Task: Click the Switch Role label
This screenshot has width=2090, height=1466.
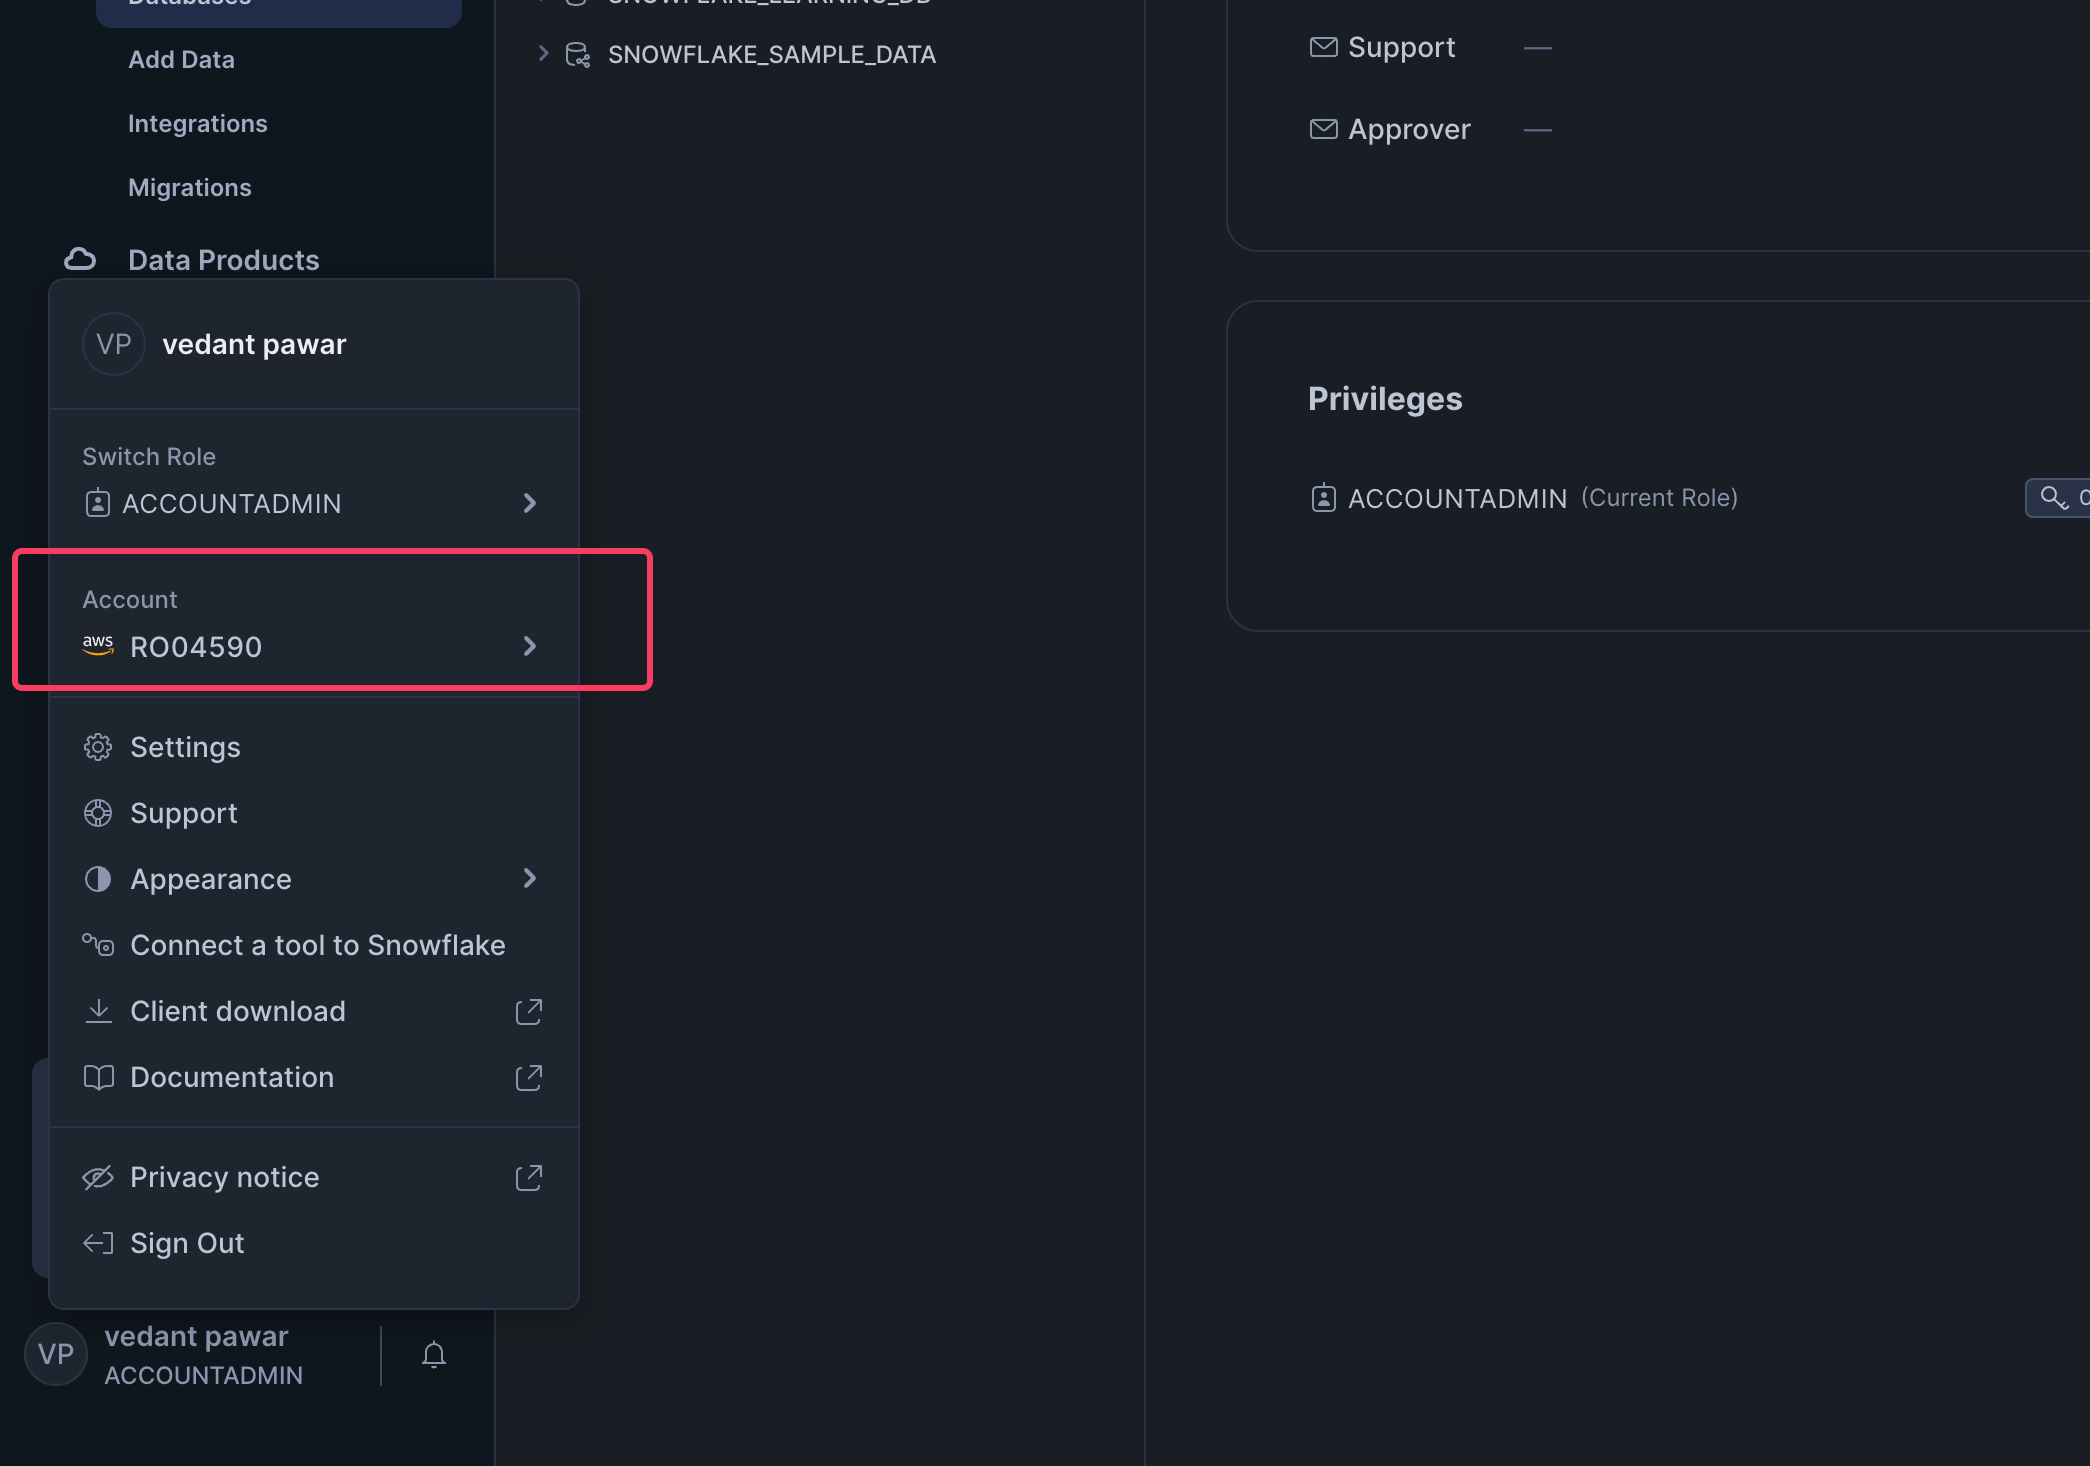Action: point(149,457)
